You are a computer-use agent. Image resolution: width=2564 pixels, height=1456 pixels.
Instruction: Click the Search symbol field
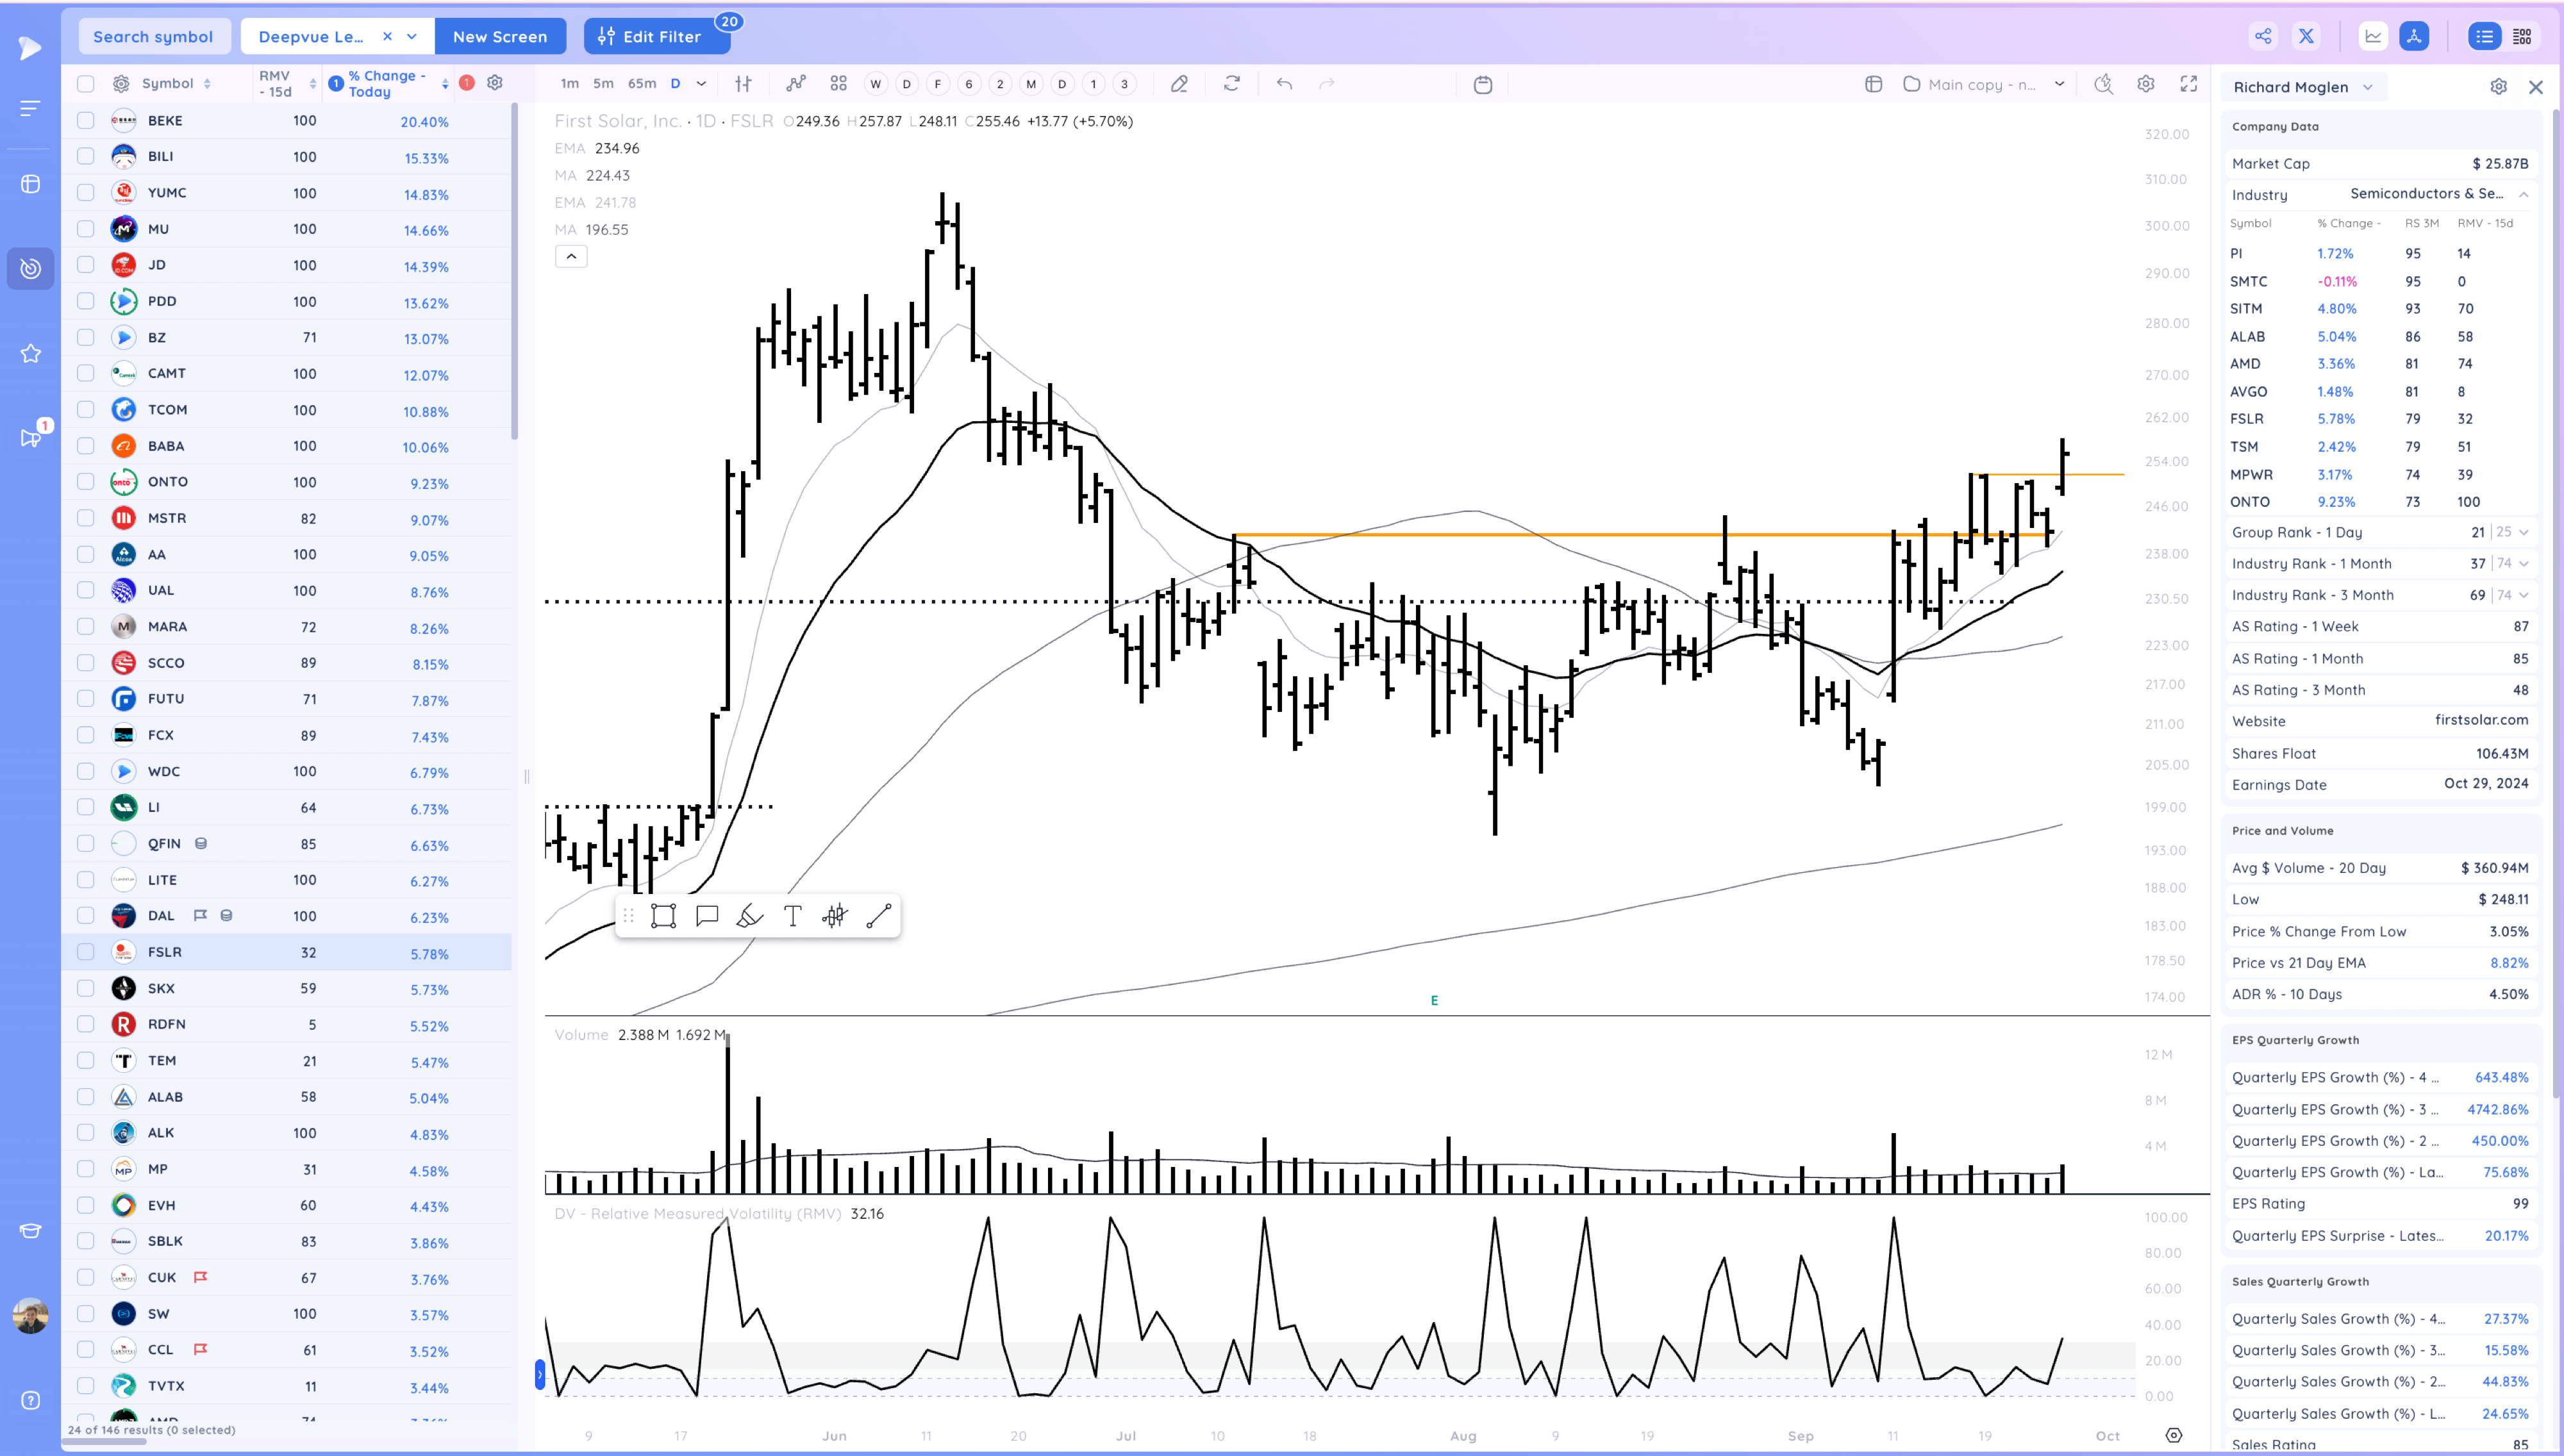153,36
